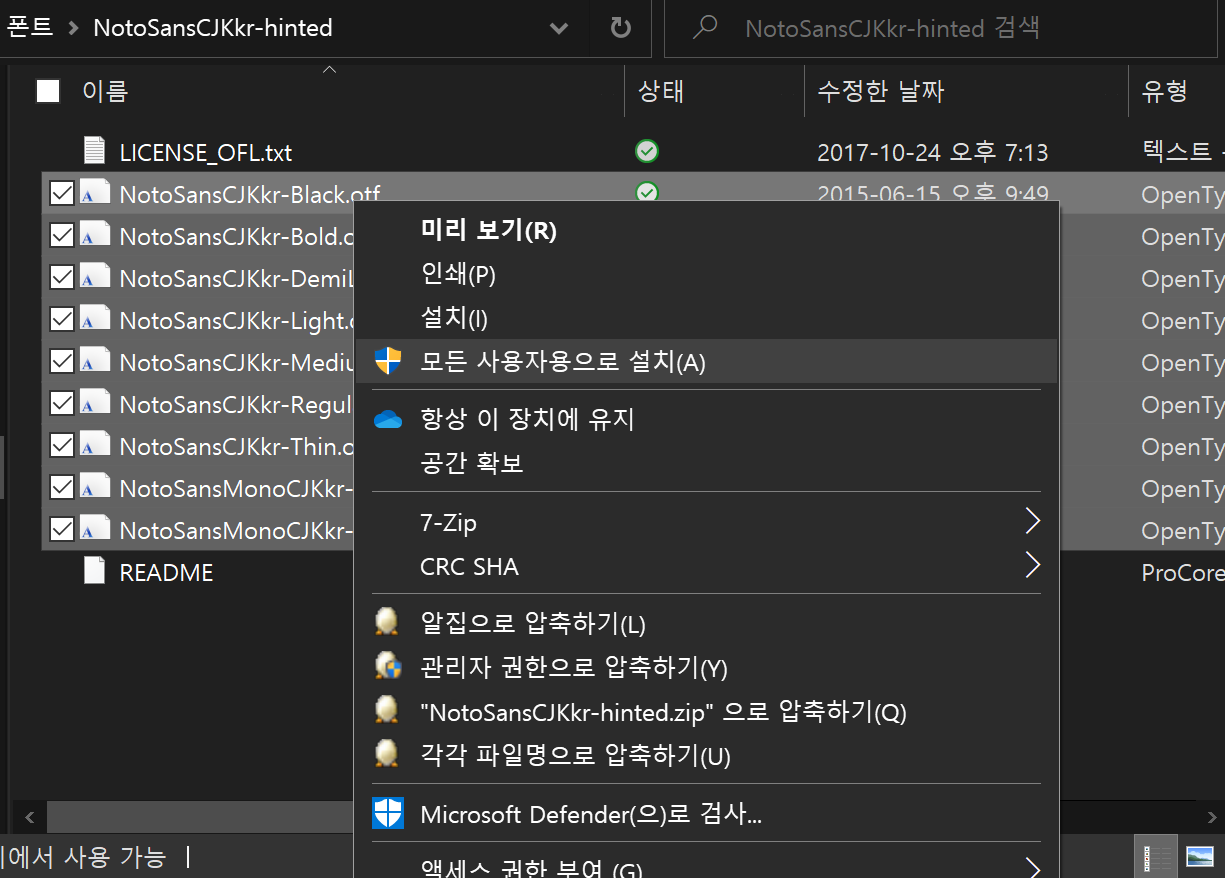Select 미리 보기(R) from context menu
The width and height of the screenshot is (1225, 878).
click(706, 230)
